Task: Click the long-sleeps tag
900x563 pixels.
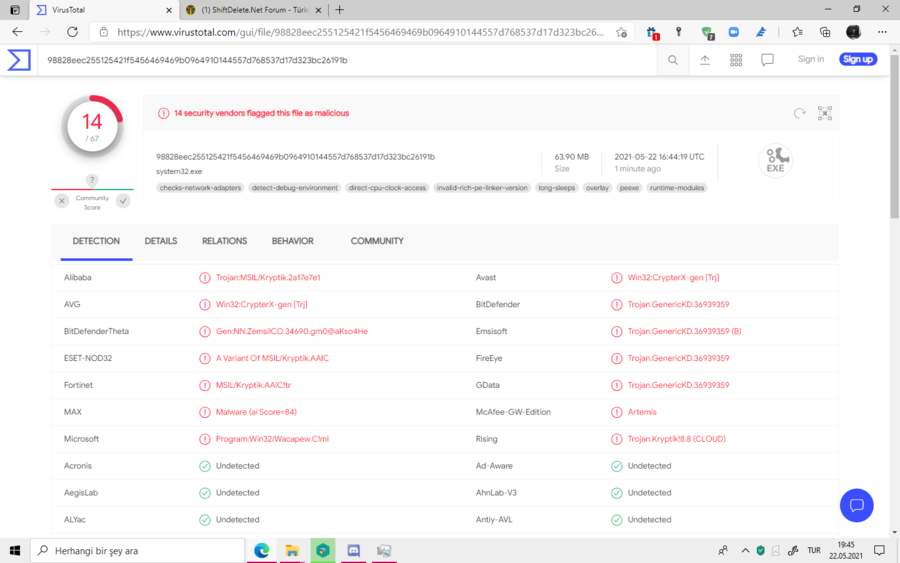Action: (x=556, y=188)
